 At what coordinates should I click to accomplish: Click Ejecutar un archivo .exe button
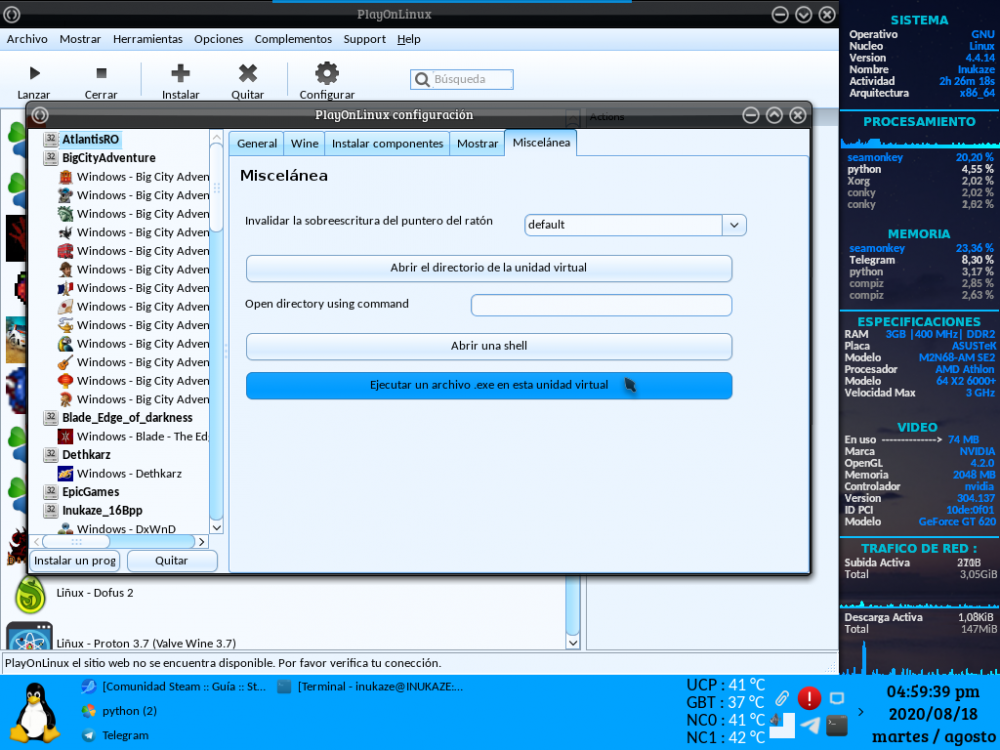488,385
